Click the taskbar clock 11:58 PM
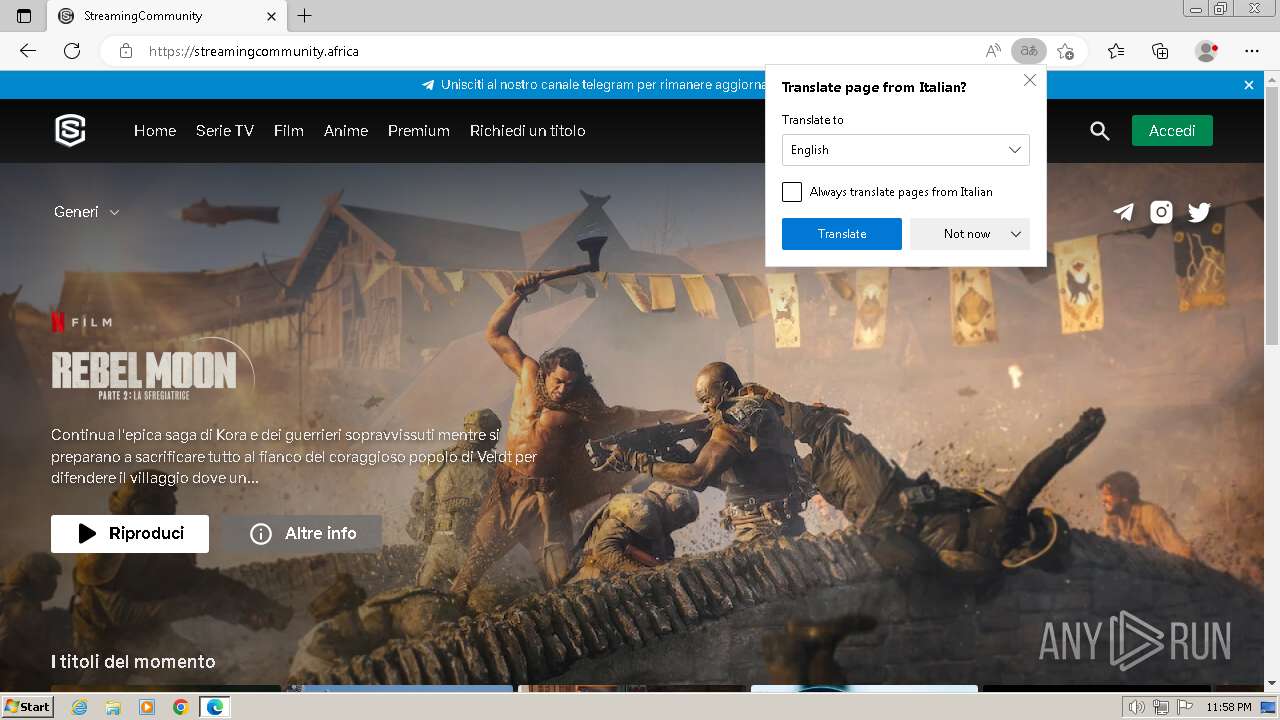 (1229, 707)
